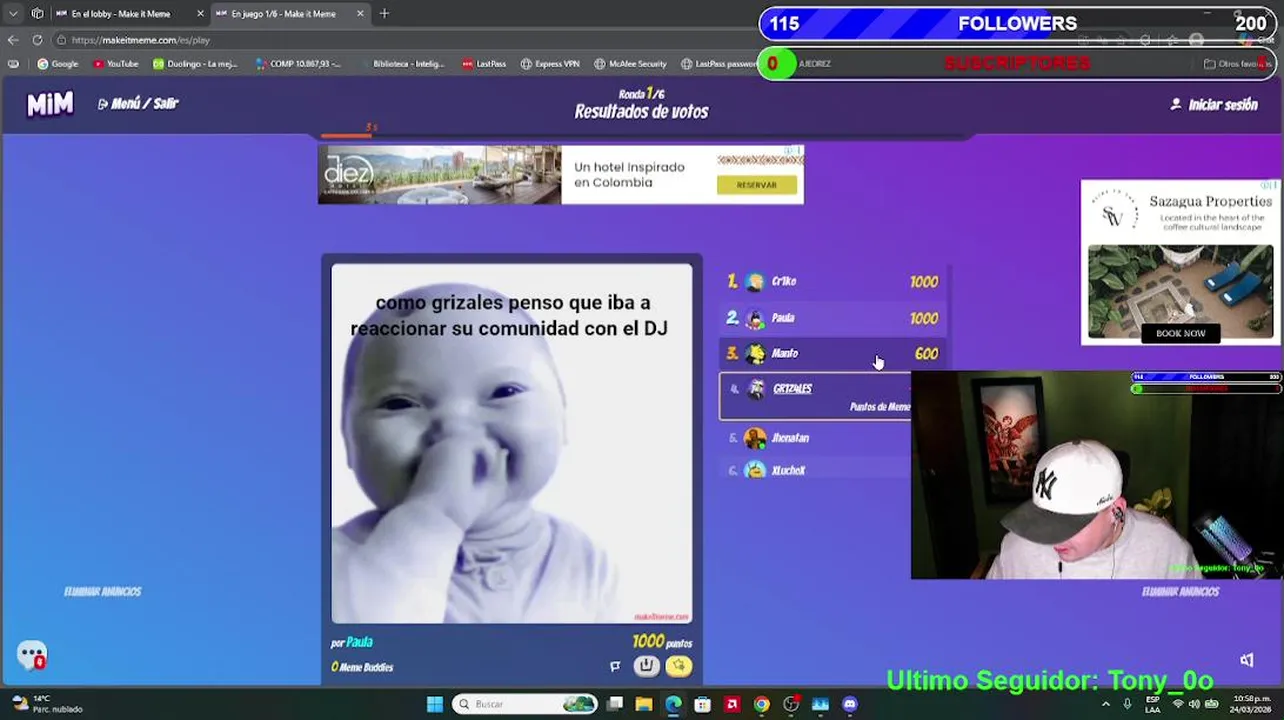The height and width of the screenshot is (720, 1284).
Task: Open the McAfee Security bookmark
Action: pos(630,64)
